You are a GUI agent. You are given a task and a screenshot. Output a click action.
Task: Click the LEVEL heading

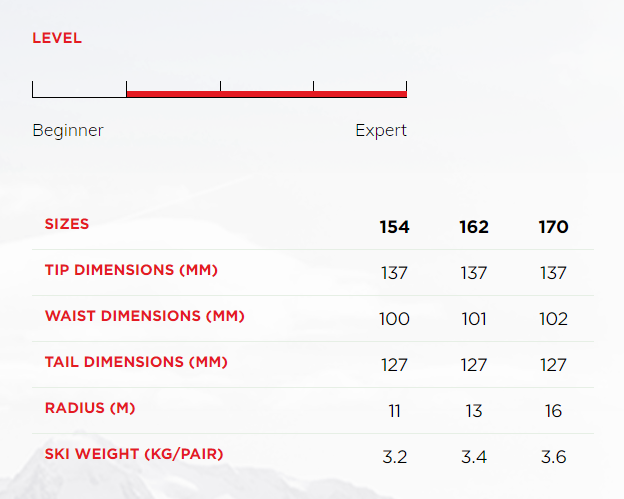pos(57,38)
